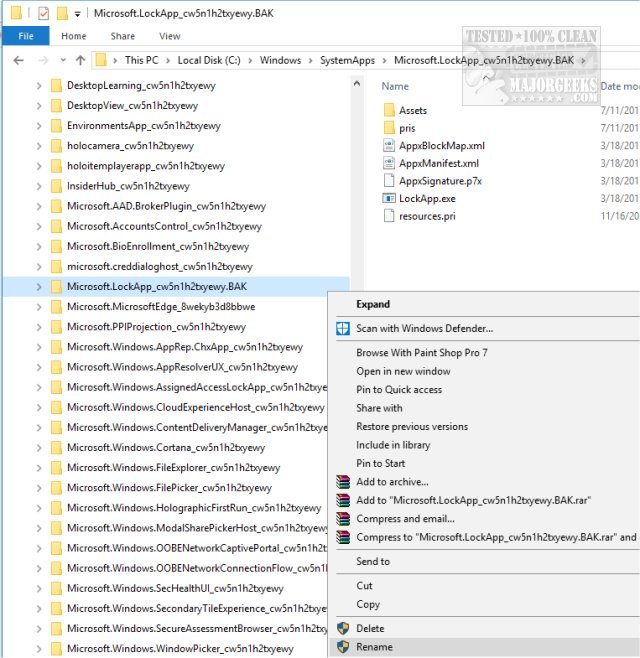
Task: Select resources.pri file name
Action: pos(427,216)
